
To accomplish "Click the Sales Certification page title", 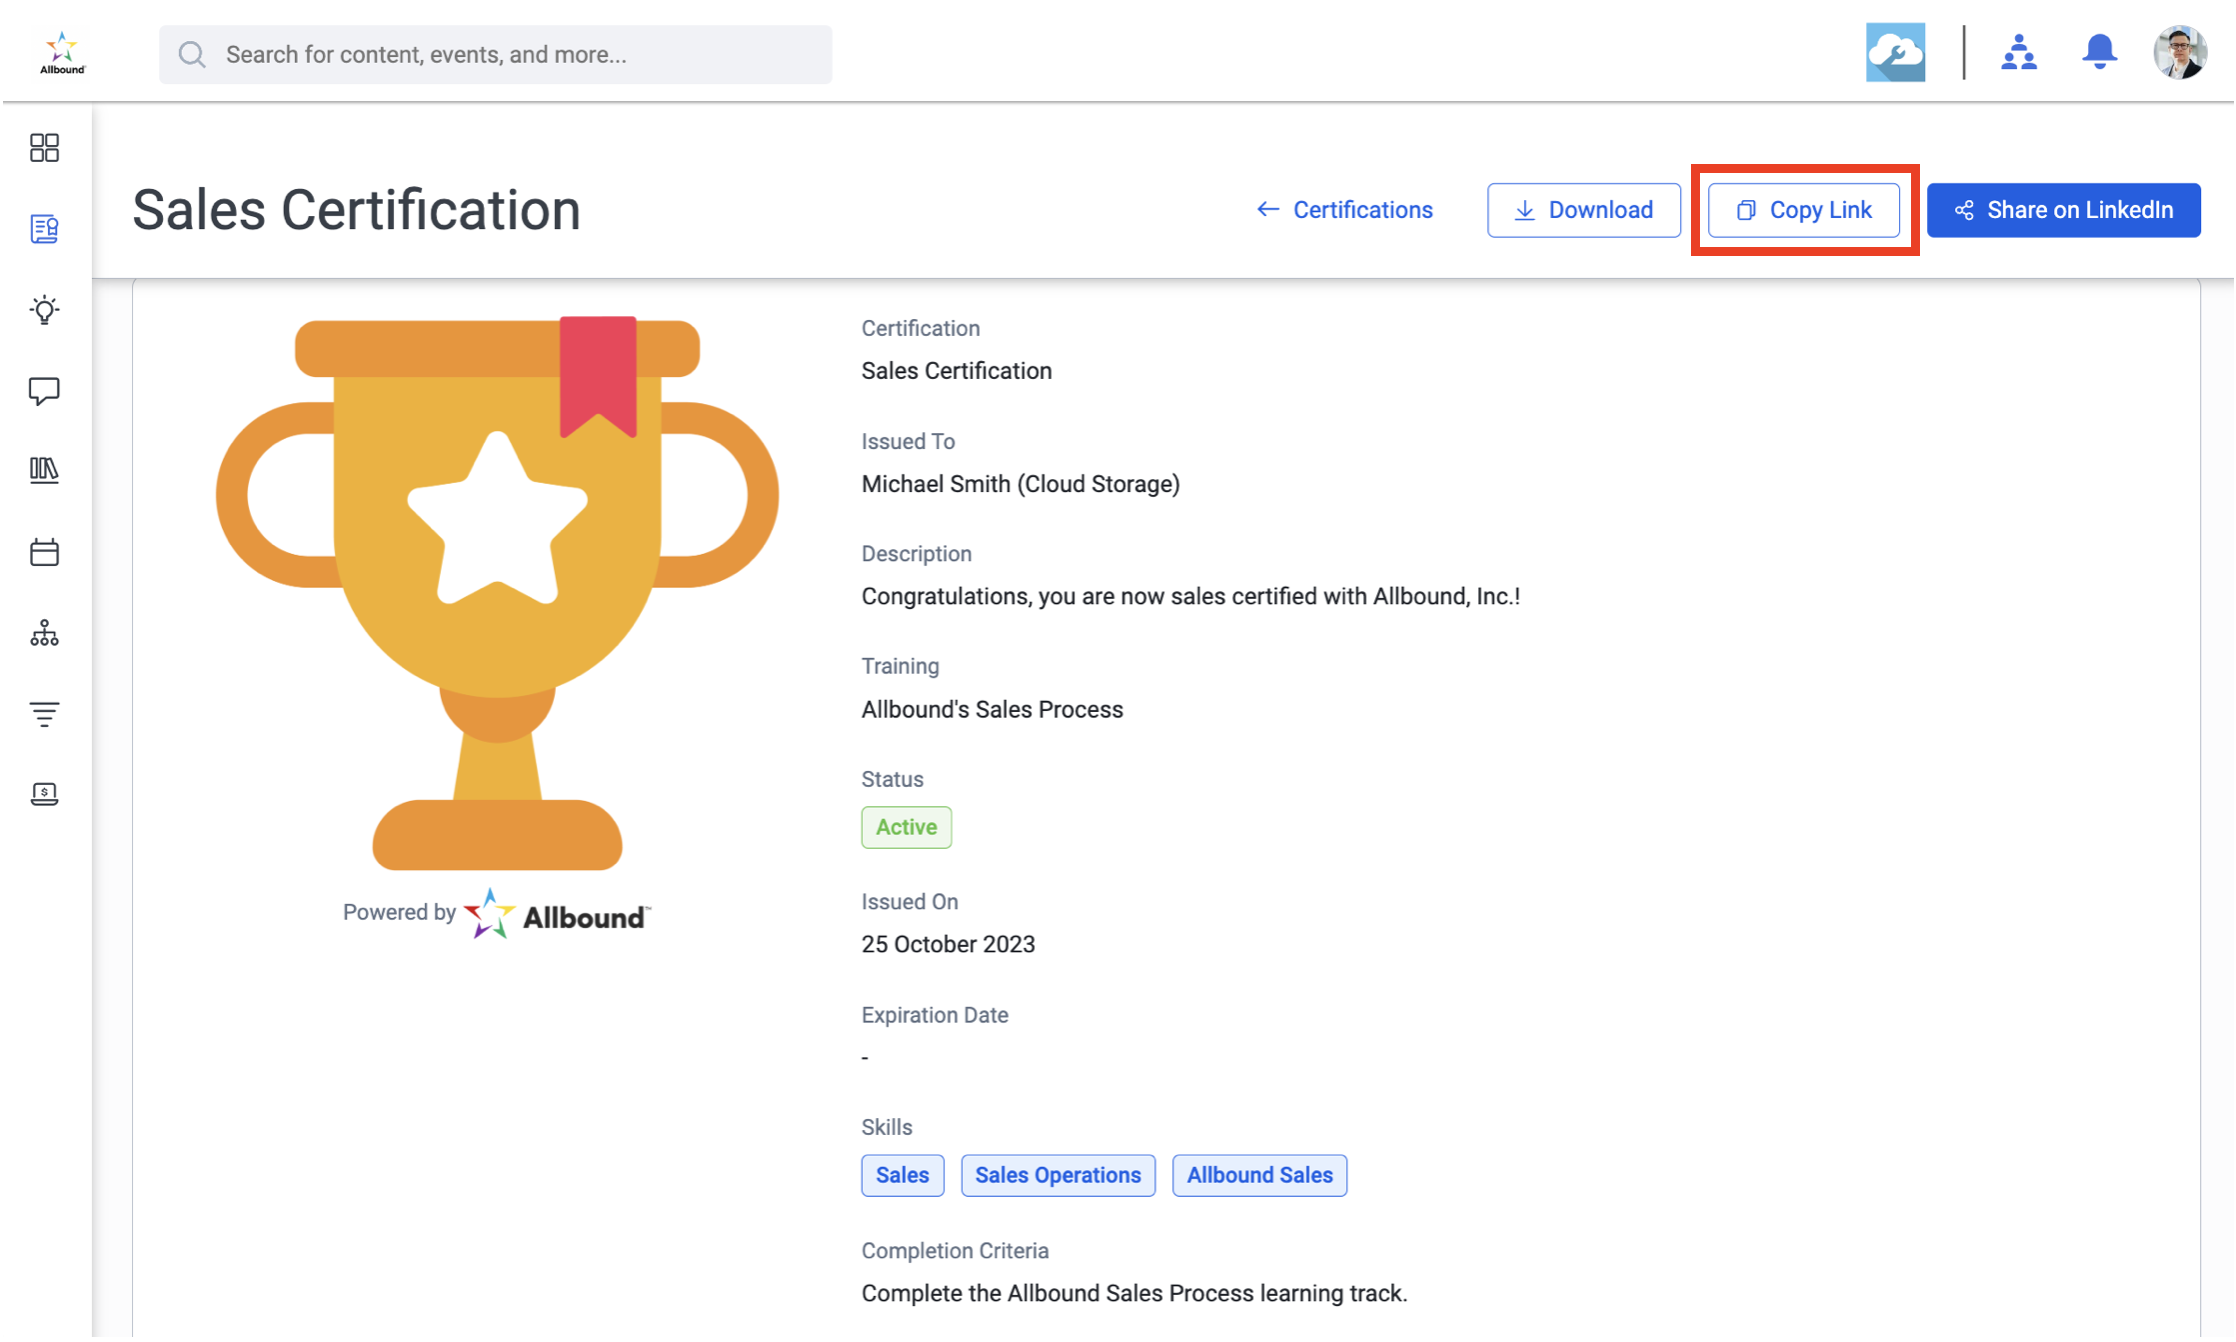I will [356, 210].
